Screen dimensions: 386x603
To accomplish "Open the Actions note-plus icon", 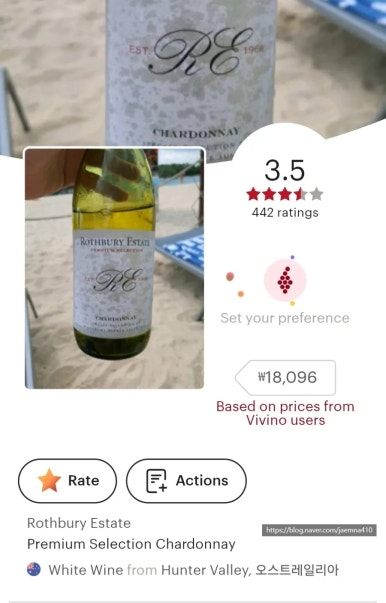I will [x=156, y=481].
